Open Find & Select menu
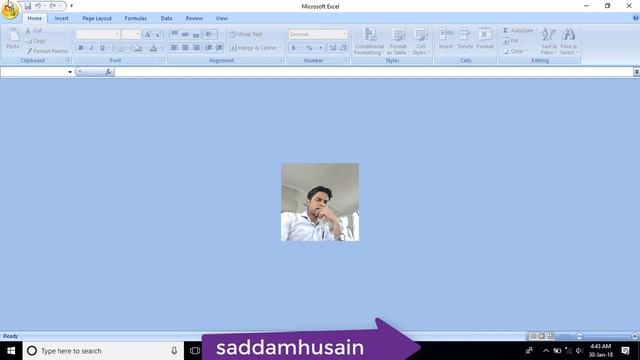 [569, 41]
